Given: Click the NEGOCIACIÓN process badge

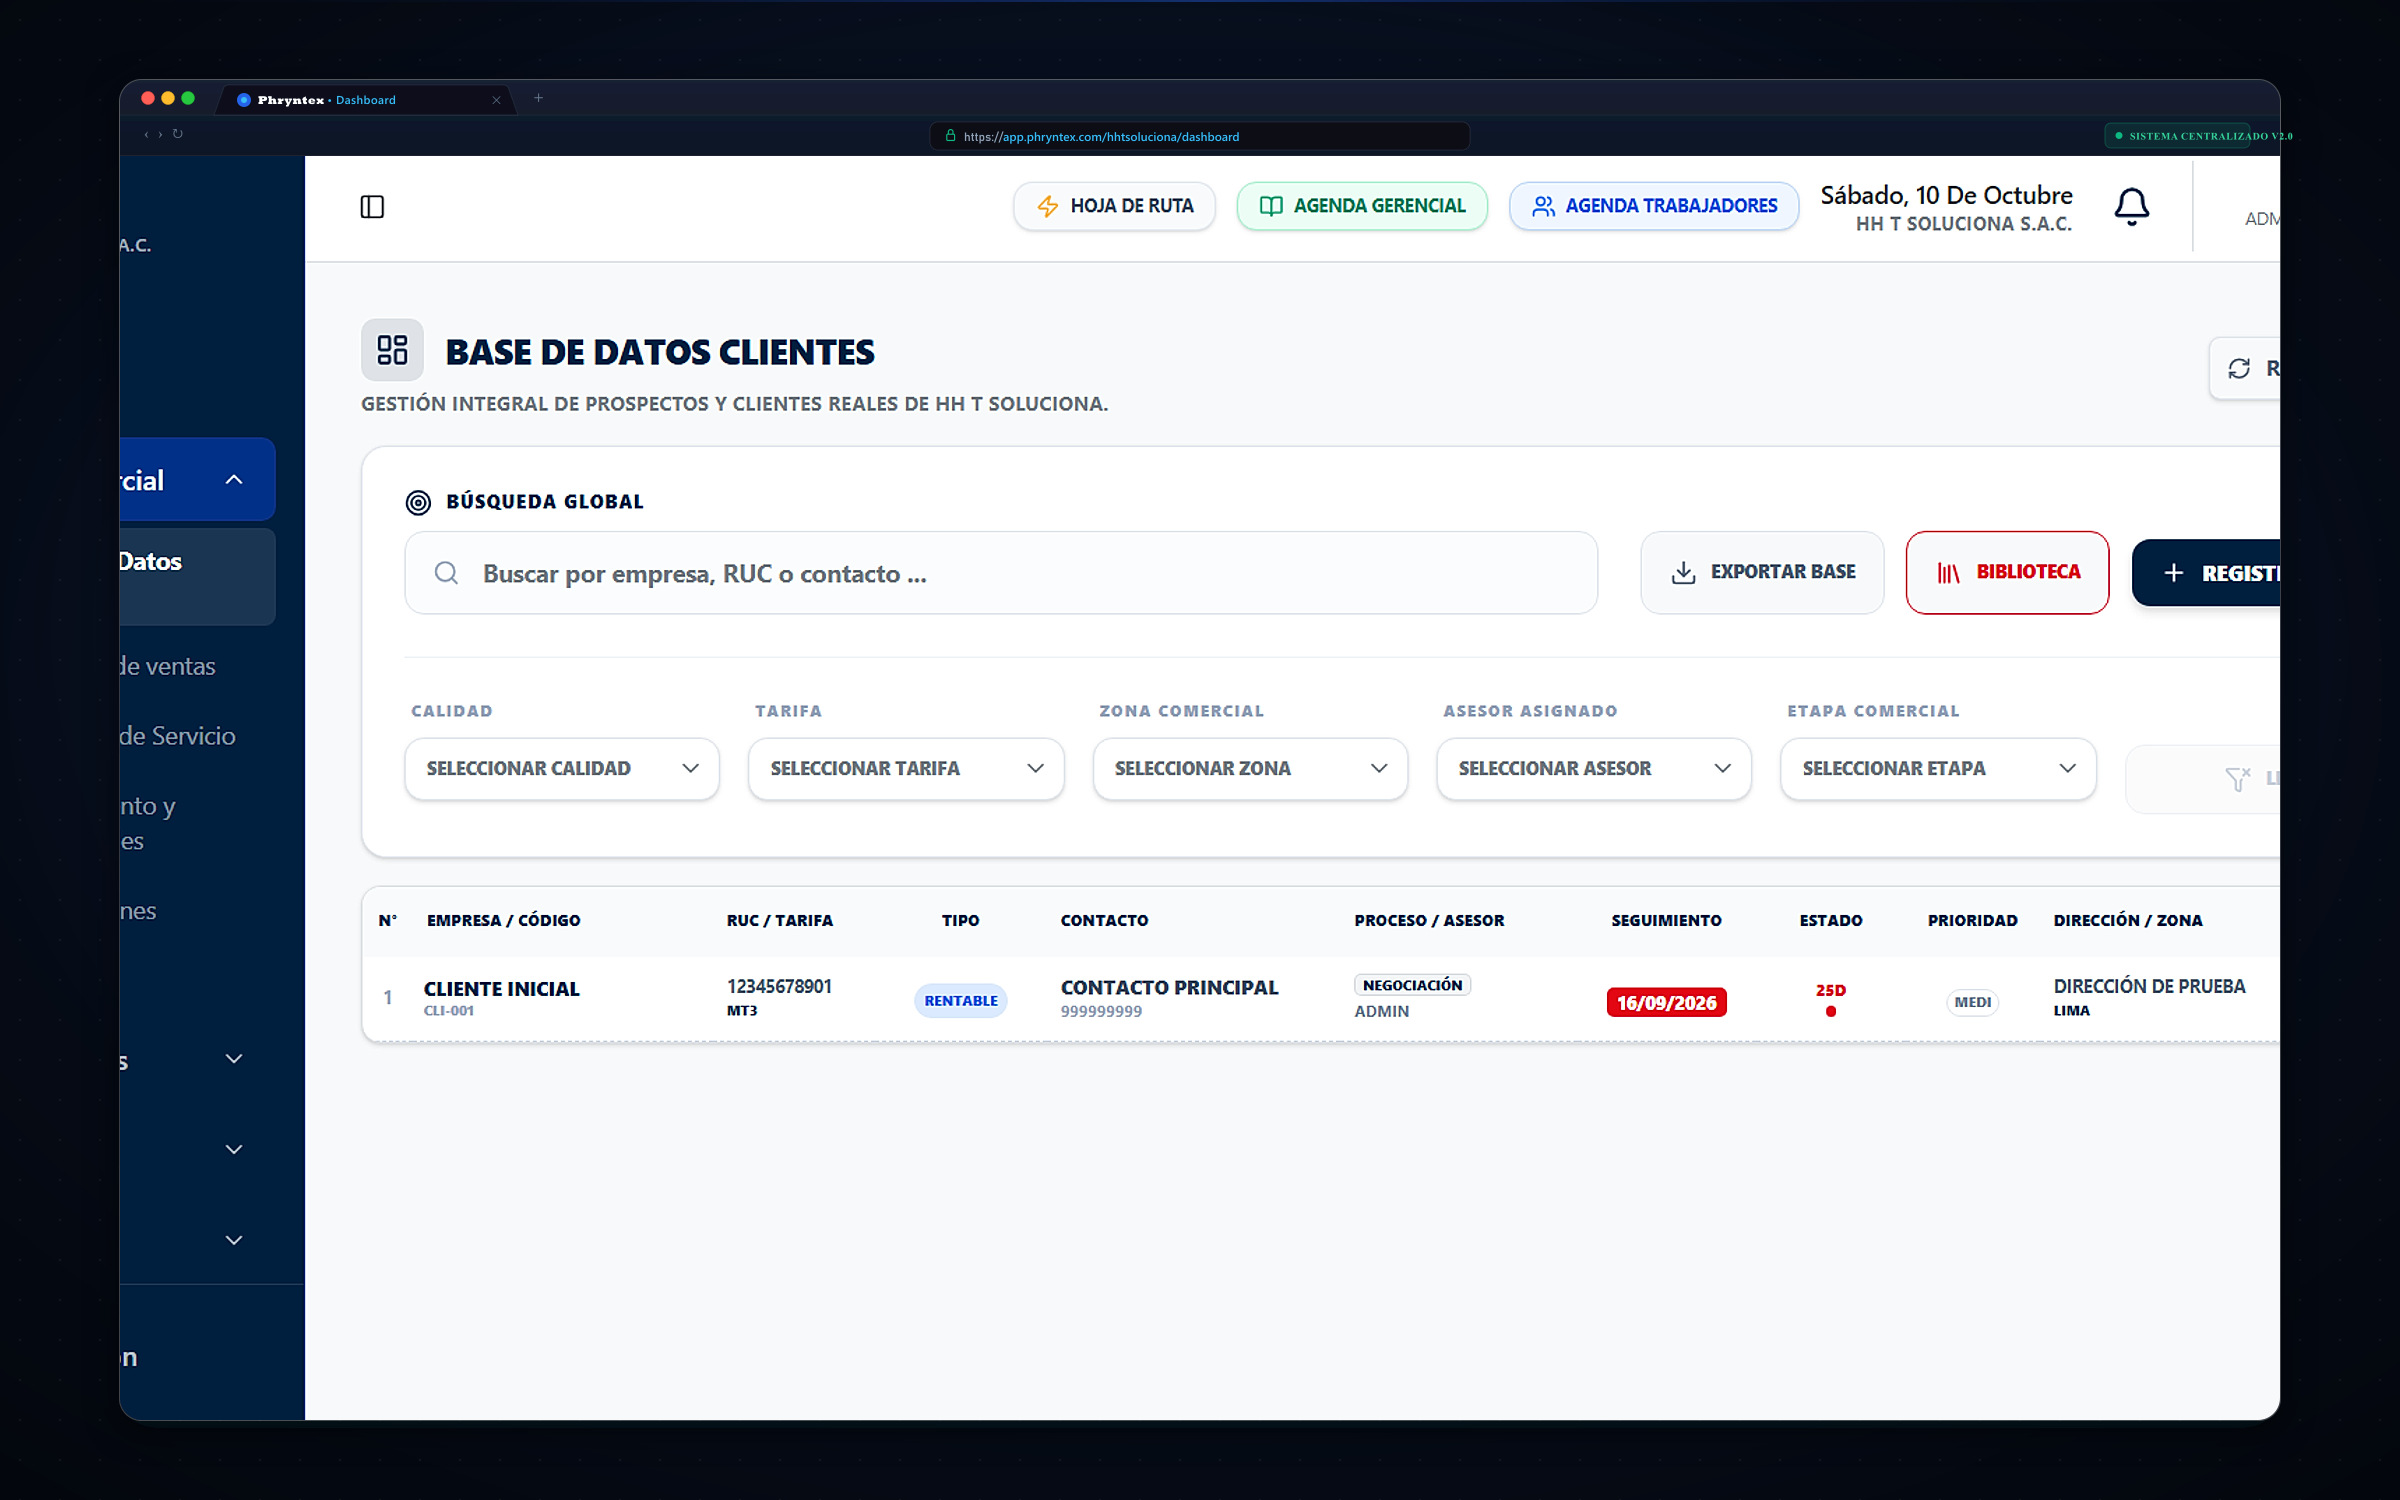Looking at the screenshot, I should (1412, 985).
